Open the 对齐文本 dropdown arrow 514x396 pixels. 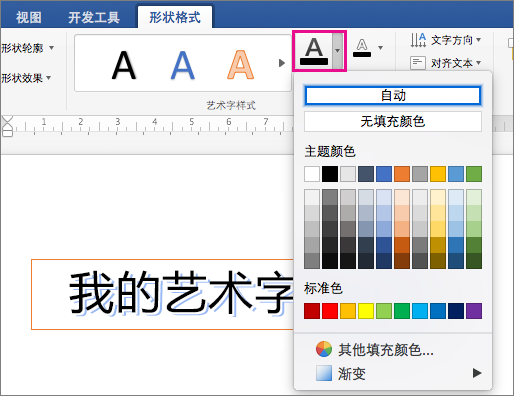tap(479, 63)
